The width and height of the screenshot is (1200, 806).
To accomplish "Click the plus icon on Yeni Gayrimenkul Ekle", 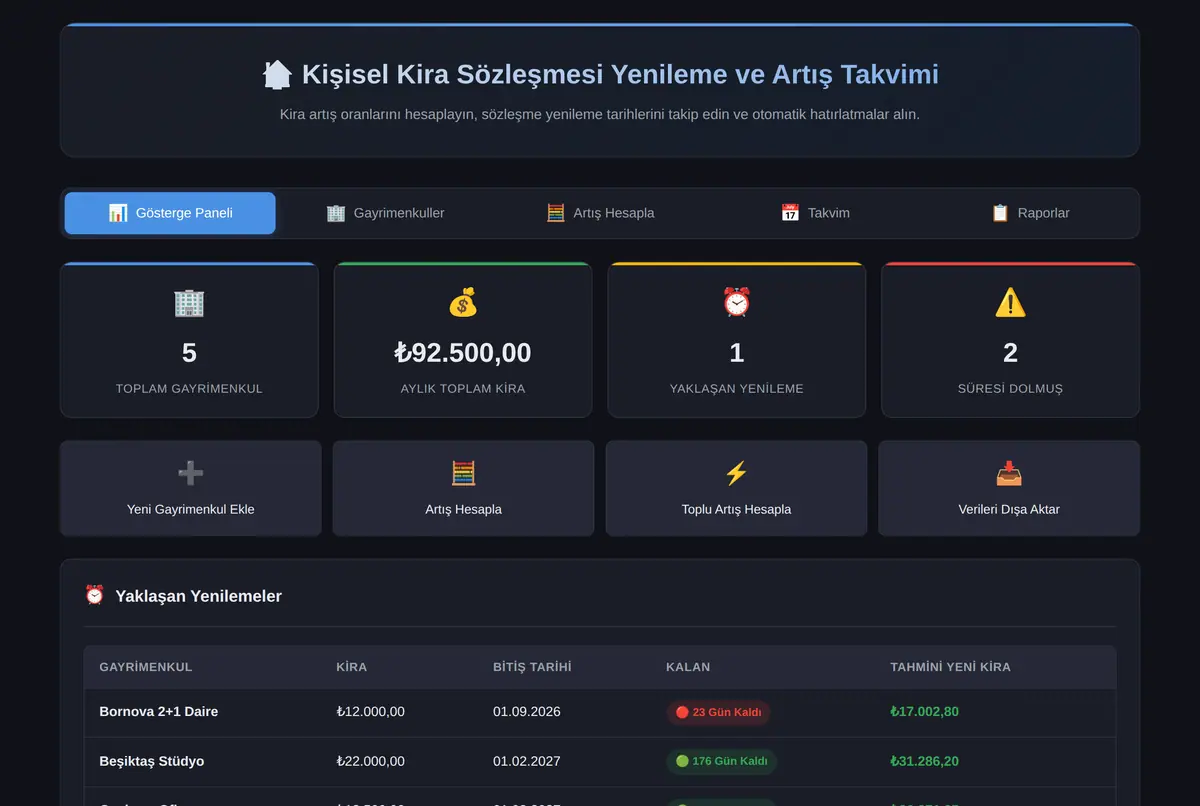I will (190, 473).
